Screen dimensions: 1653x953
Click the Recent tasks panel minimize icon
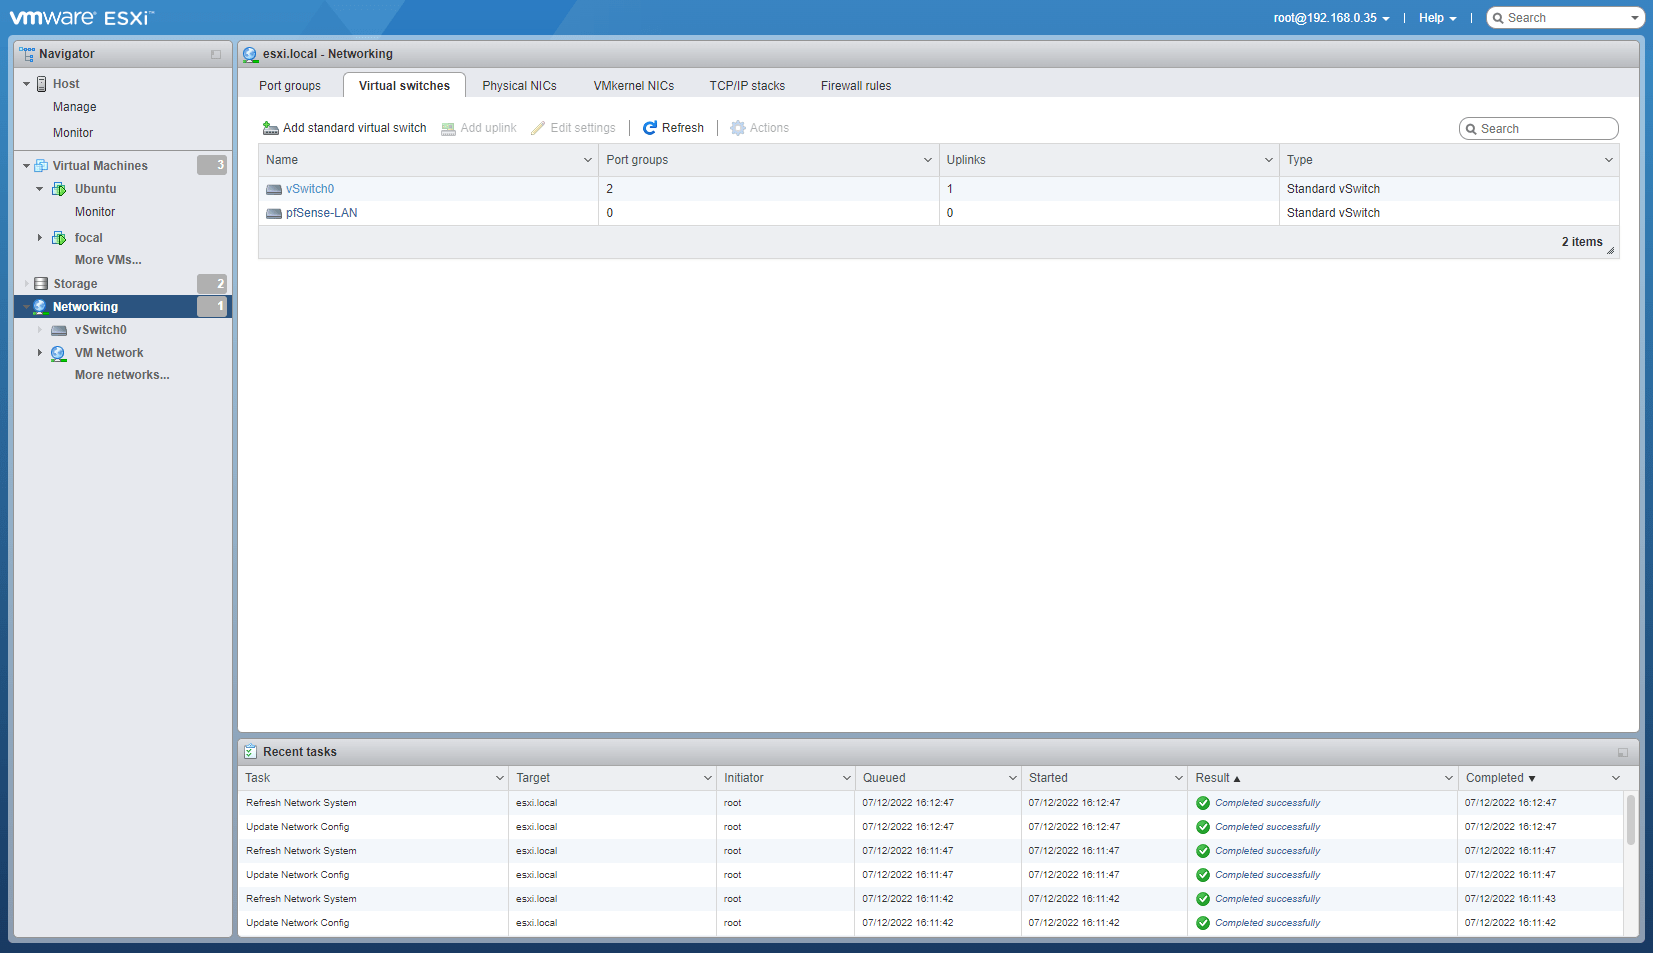tap(1622, 752)
